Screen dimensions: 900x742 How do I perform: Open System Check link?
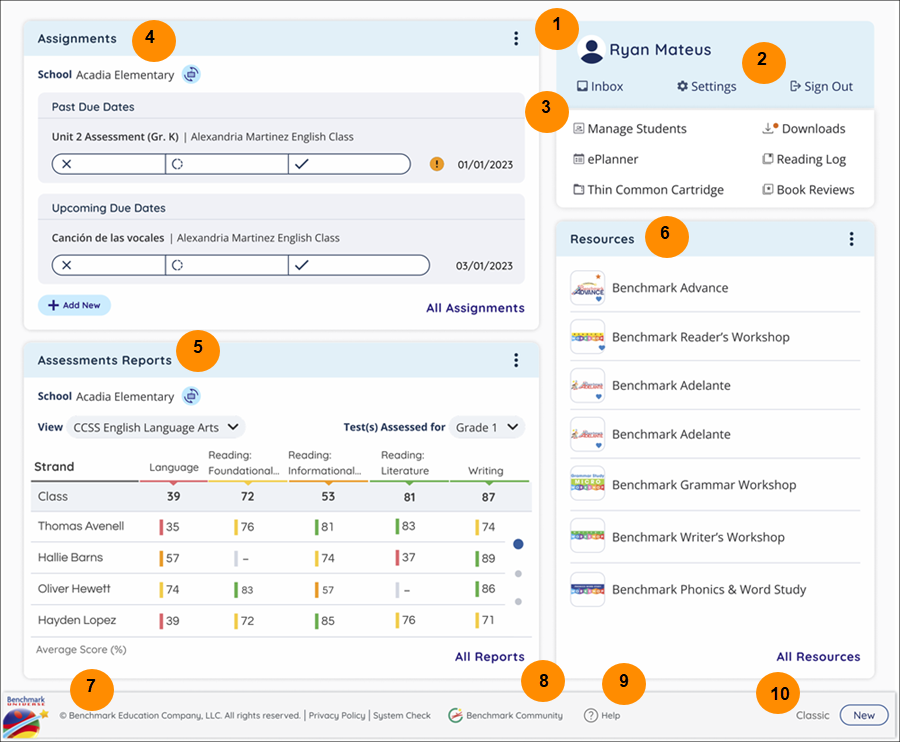click(402, 716)
